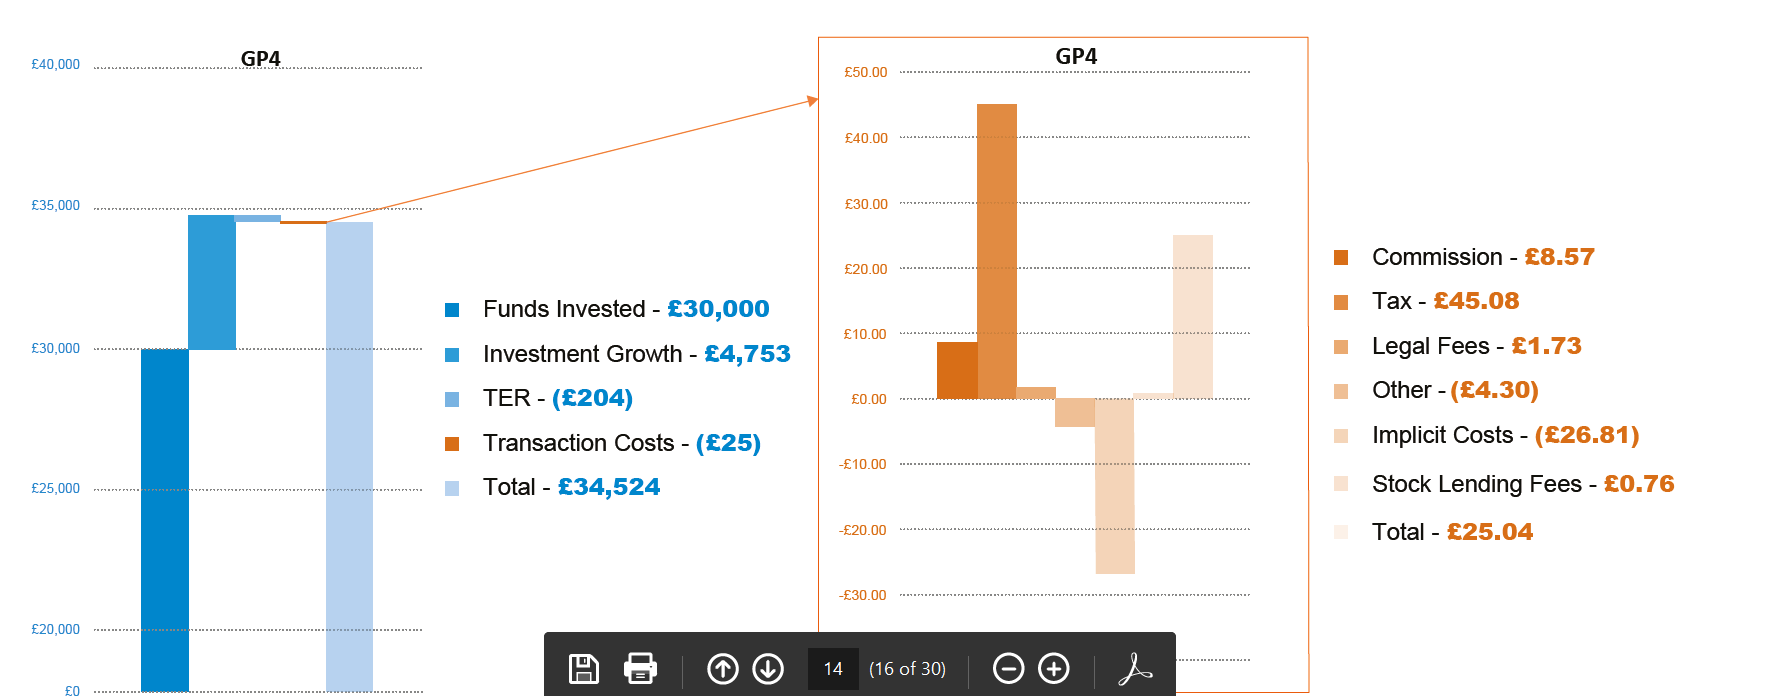
Task: Go to next page with down arrow
Action: (768, 668)
